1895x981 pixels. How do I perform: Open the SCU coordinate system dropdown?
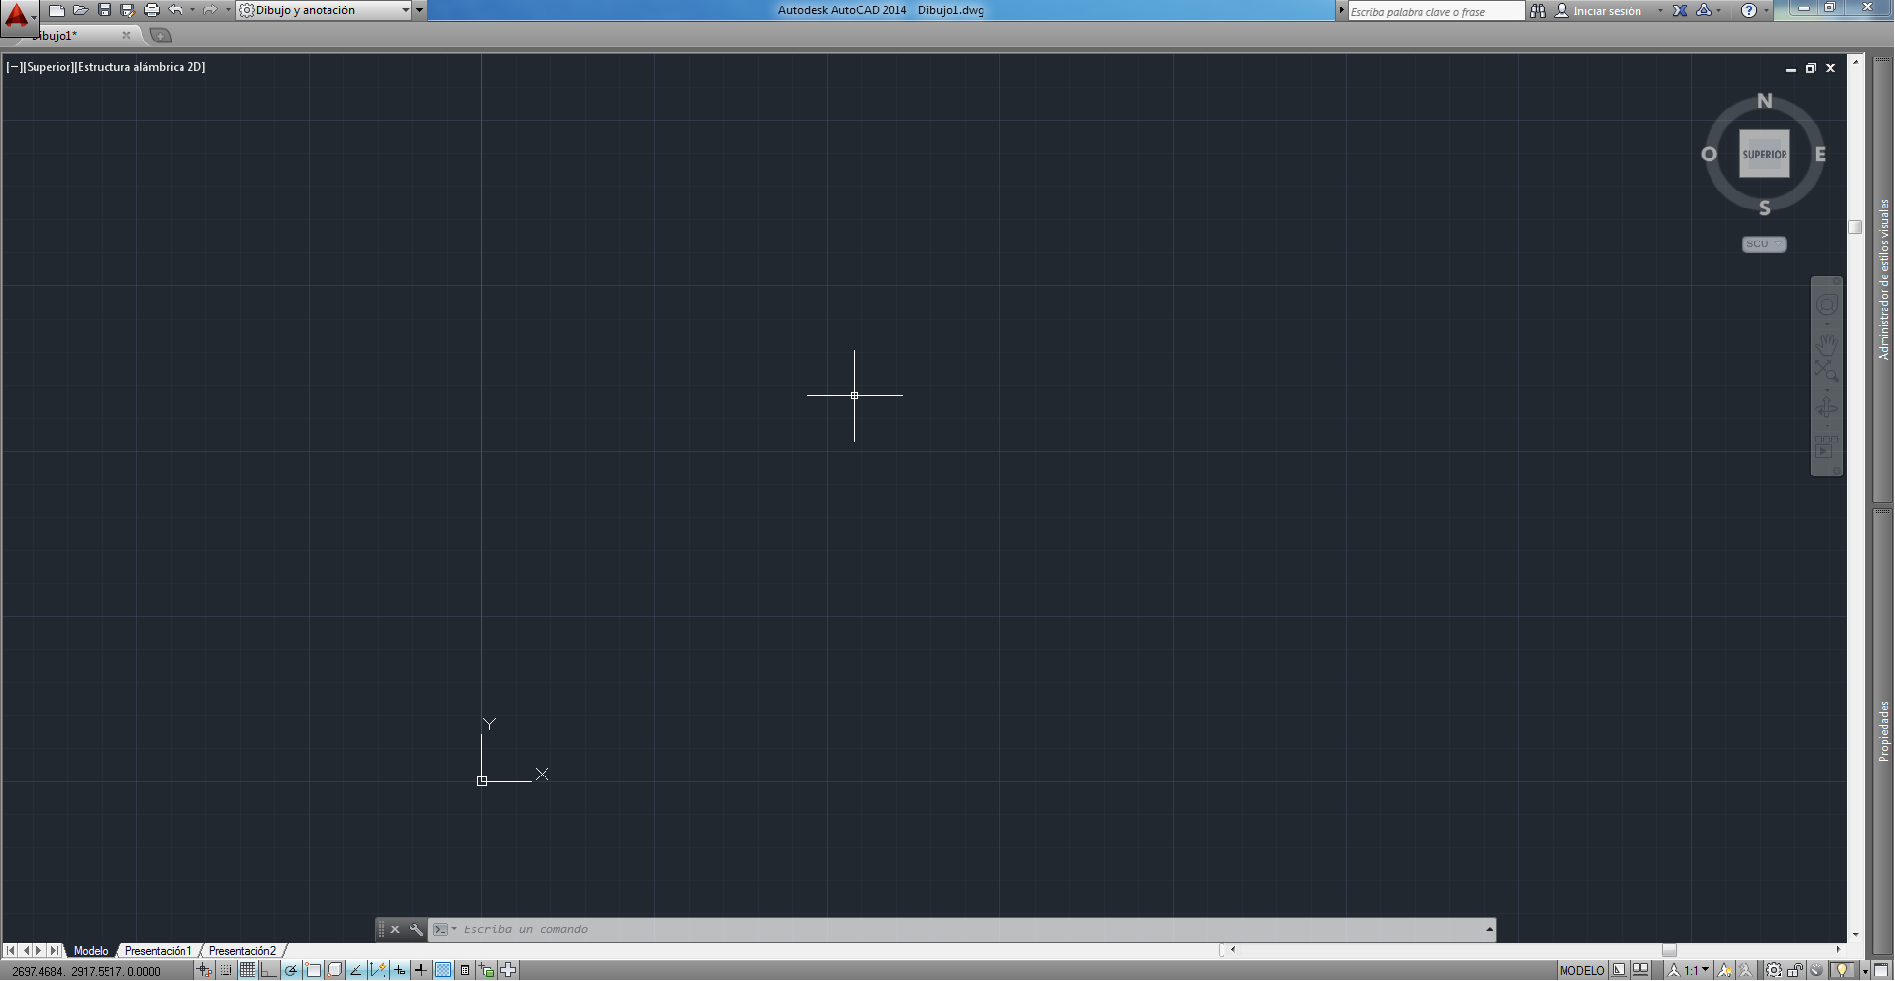(1764, 244)
